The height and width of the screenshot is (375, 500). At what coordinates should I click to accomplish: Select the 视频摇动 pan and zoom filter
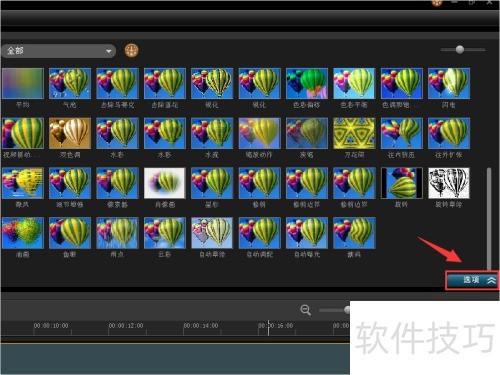[x=23, y=133]
